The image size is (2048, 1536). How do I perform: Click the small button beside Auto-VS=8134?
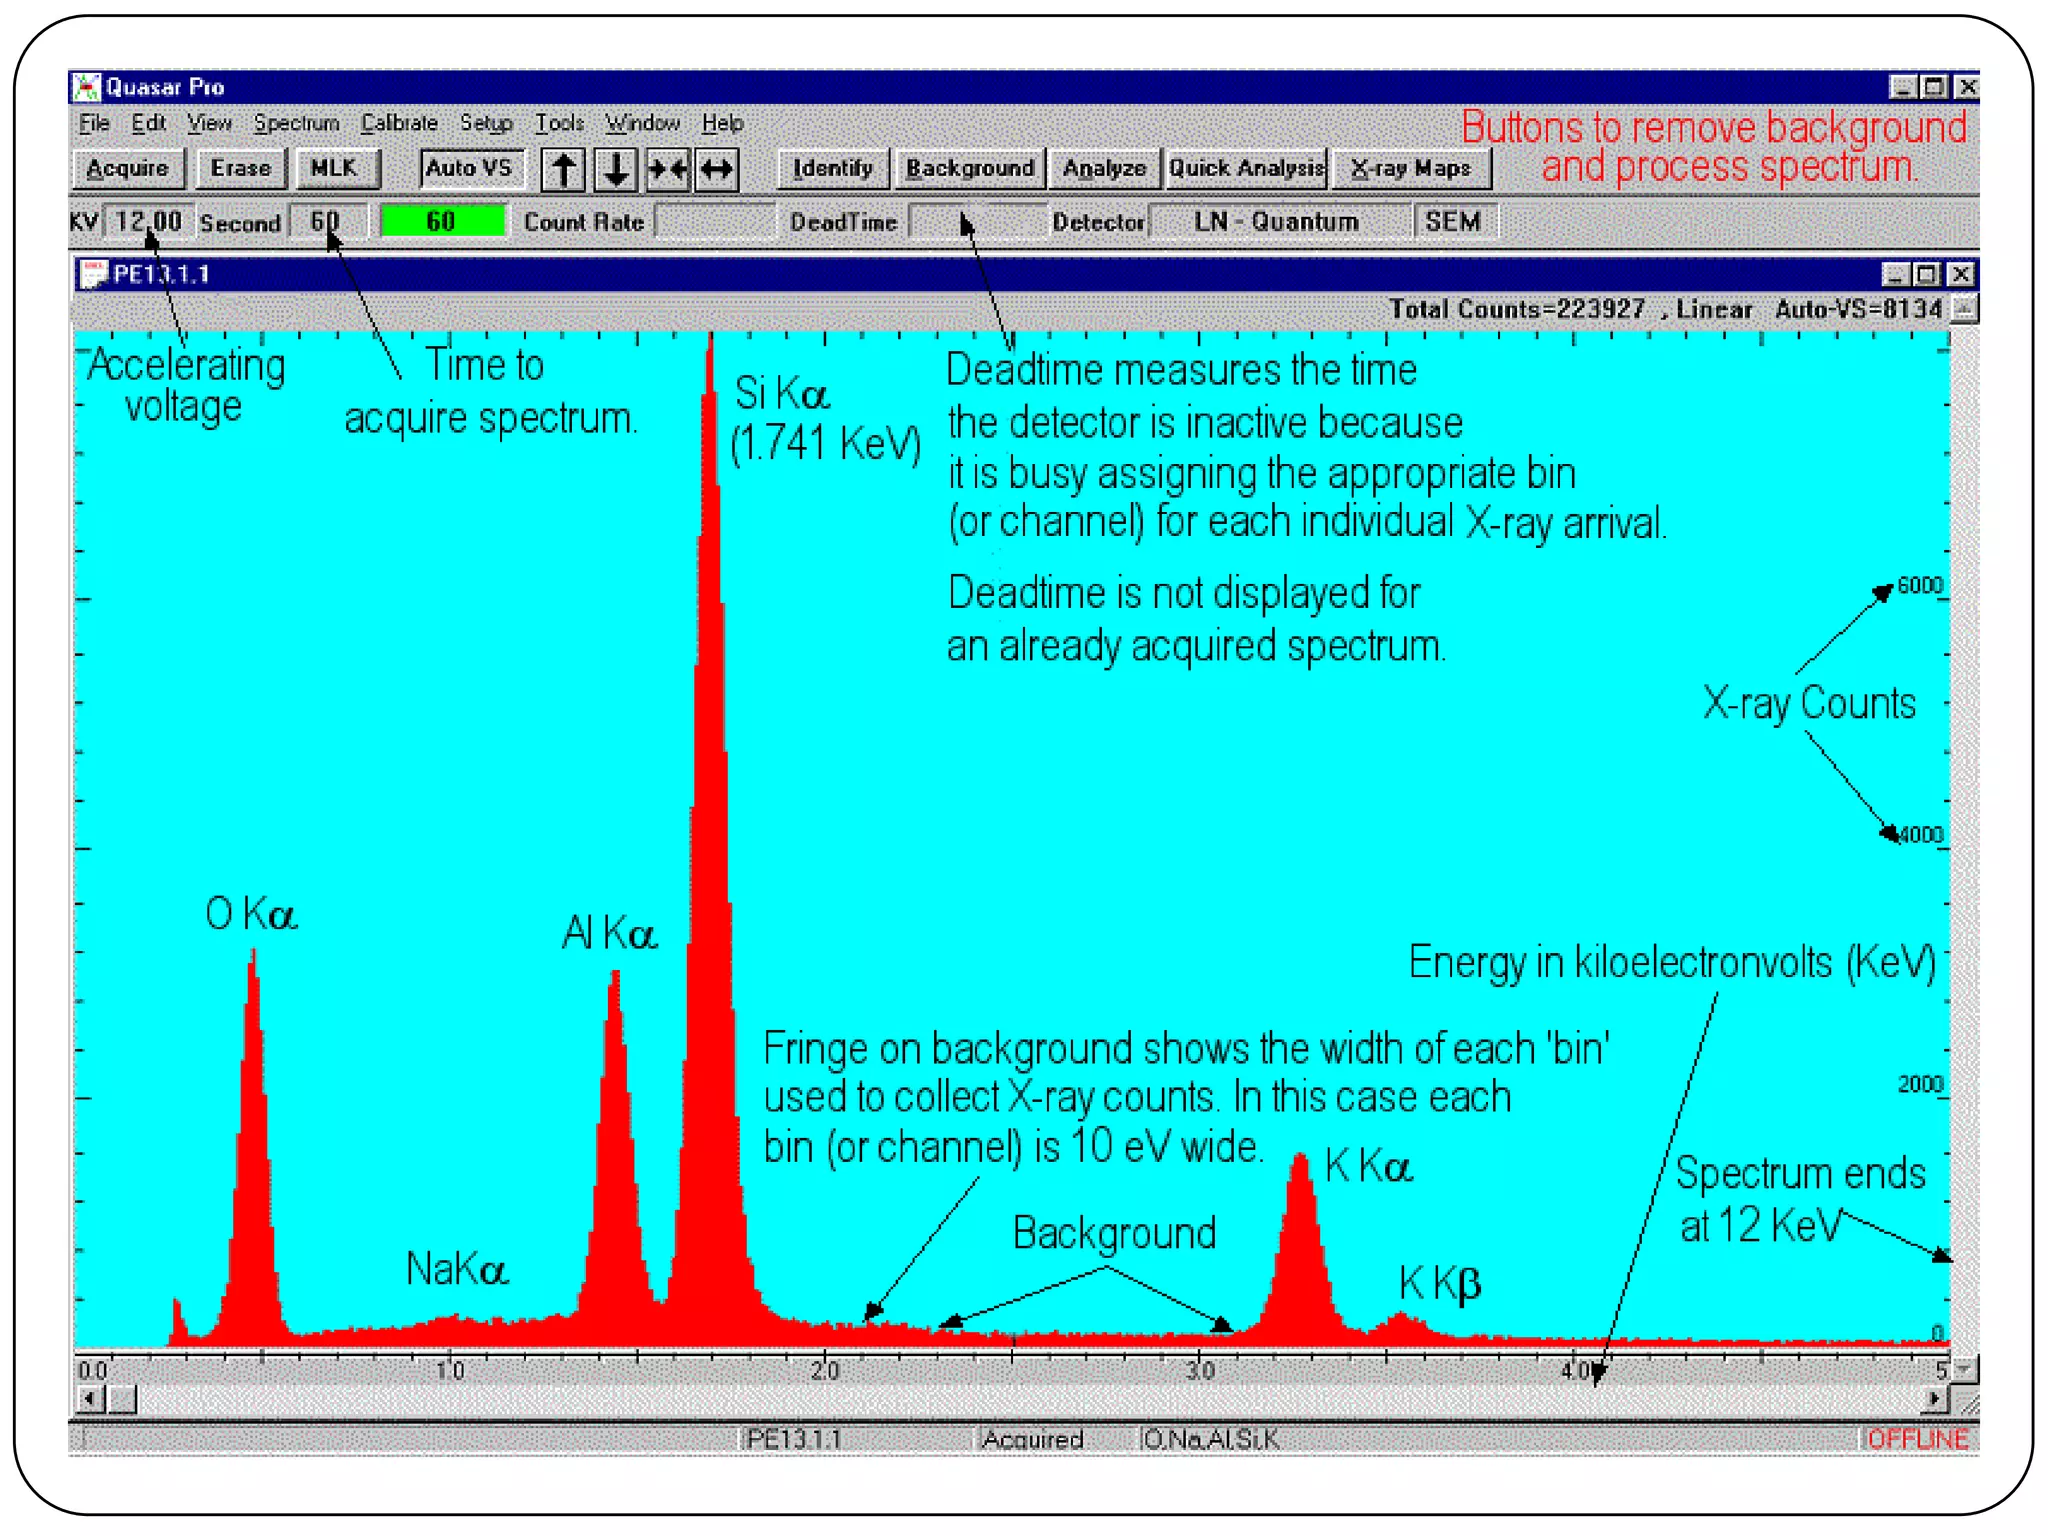point(1964,309)
